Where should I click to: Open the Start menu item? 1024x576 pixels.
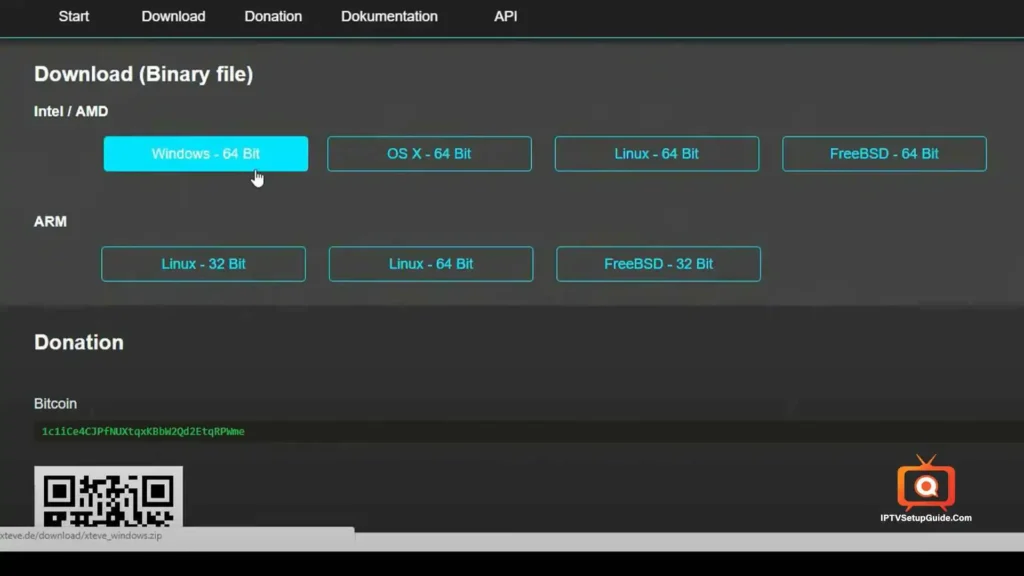(x=73, y=16)
